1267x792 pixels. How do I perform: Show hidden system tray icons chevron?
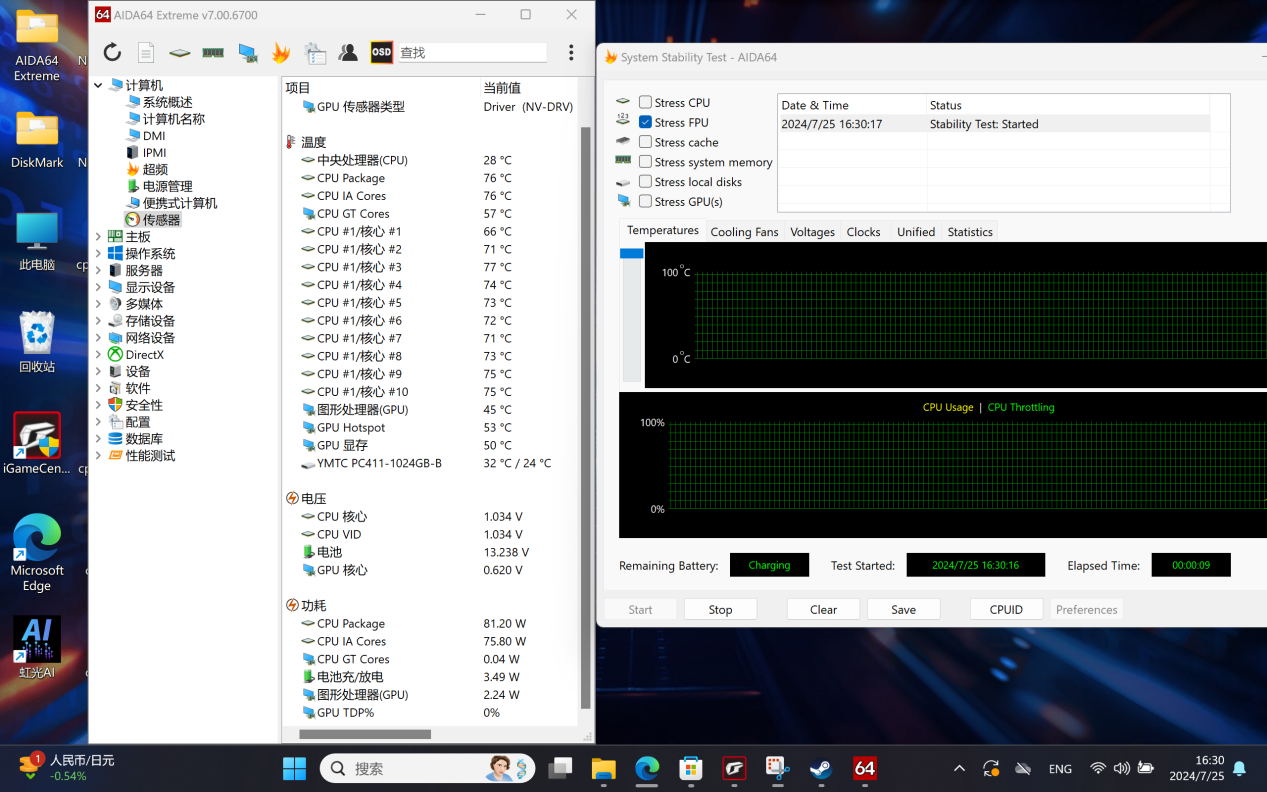click(959, 768)
